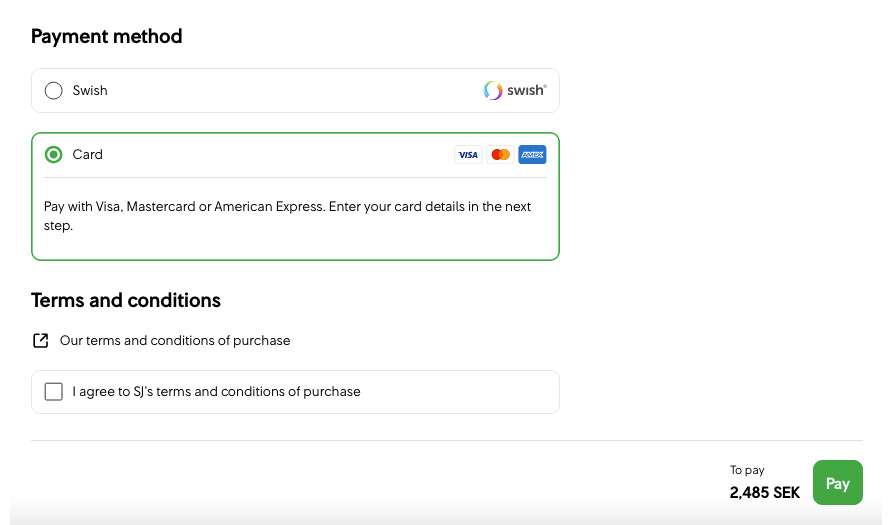Click the American Express icon

[532, 155]
